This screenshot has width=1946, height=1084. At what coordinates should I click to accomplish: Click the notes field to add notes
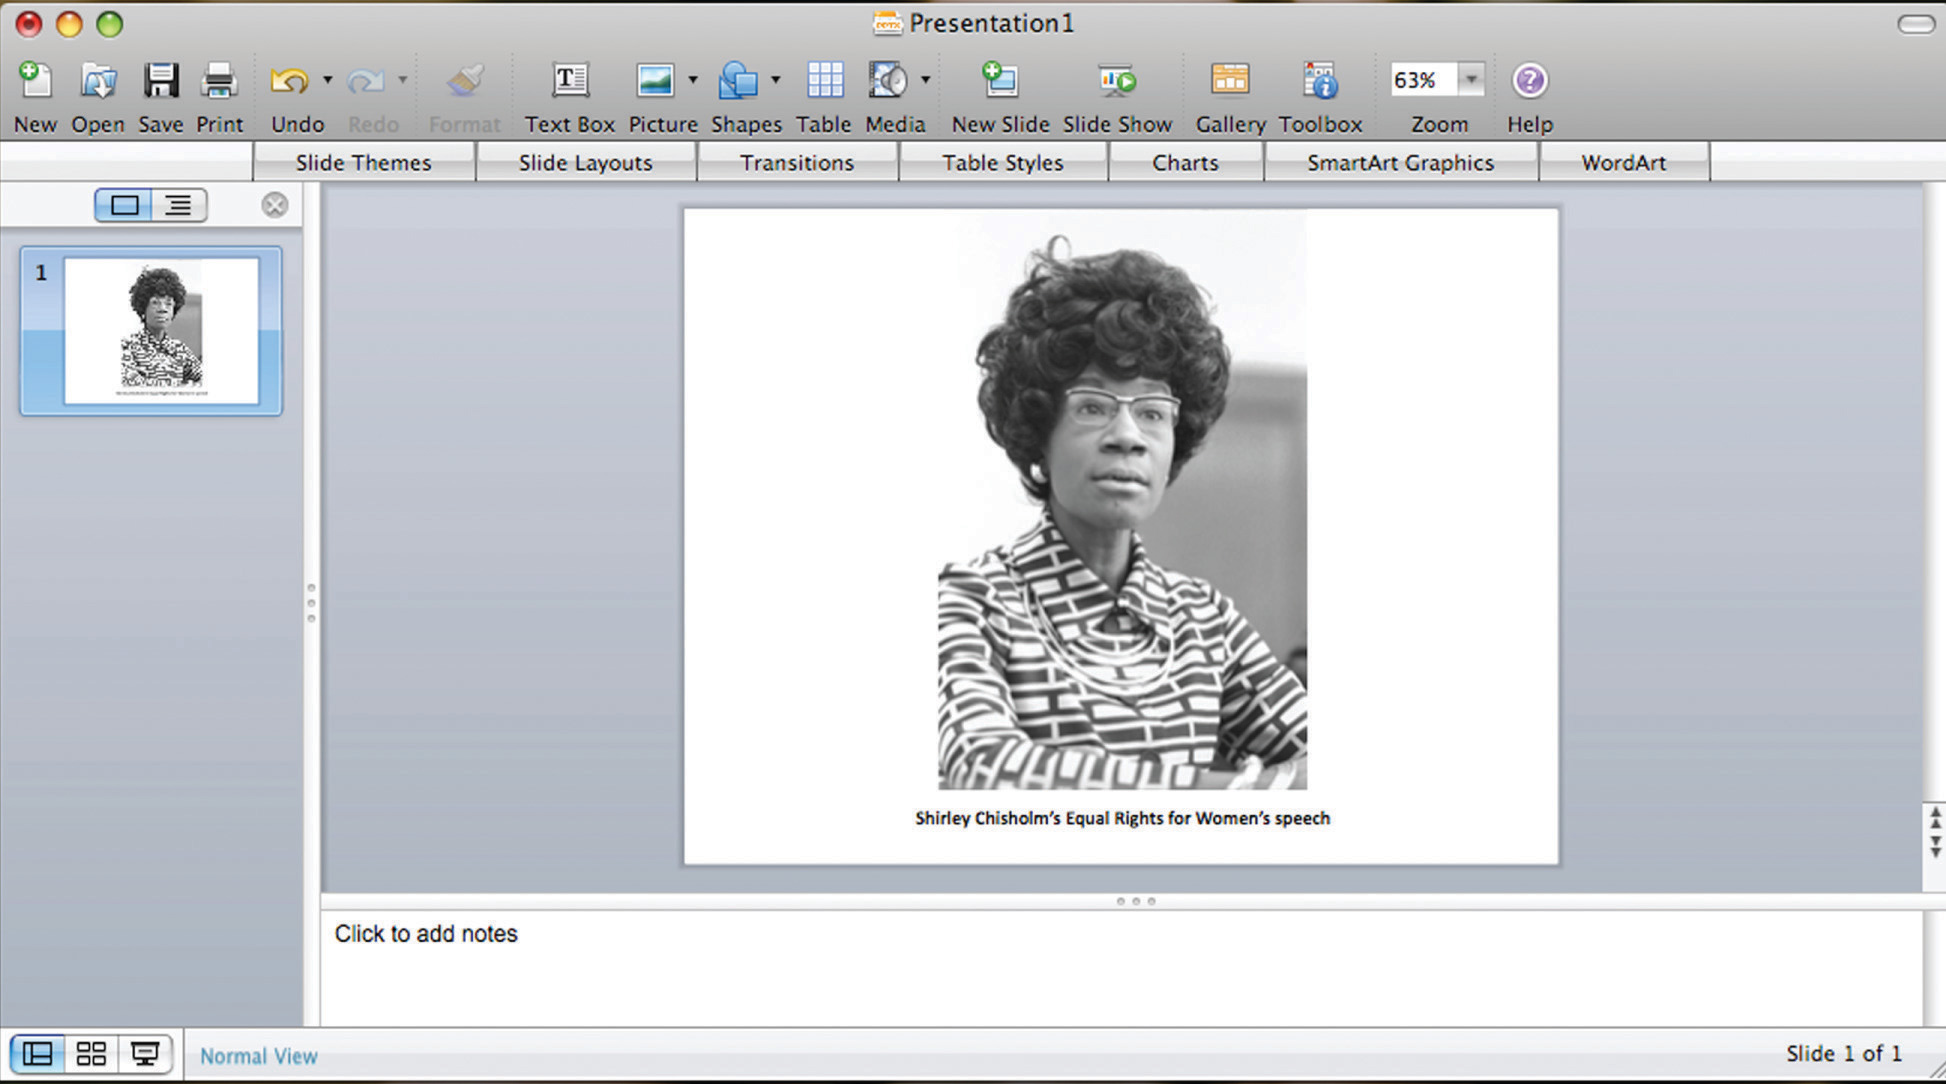1121,966
